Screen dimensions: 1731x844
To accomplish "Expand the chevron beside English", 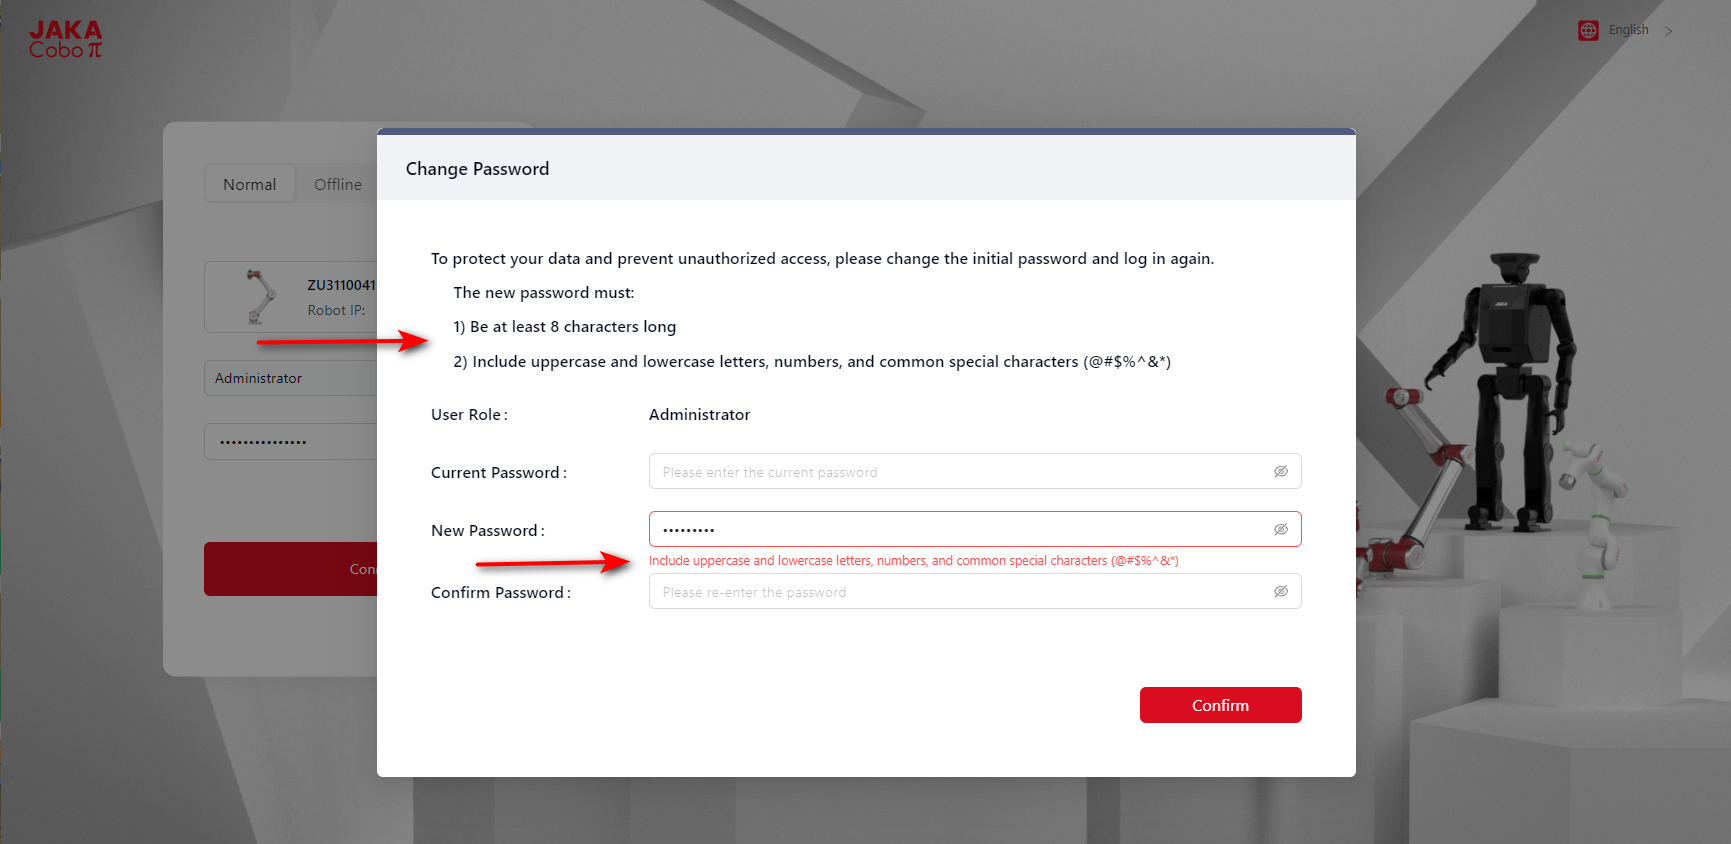I will [1668, 31].
